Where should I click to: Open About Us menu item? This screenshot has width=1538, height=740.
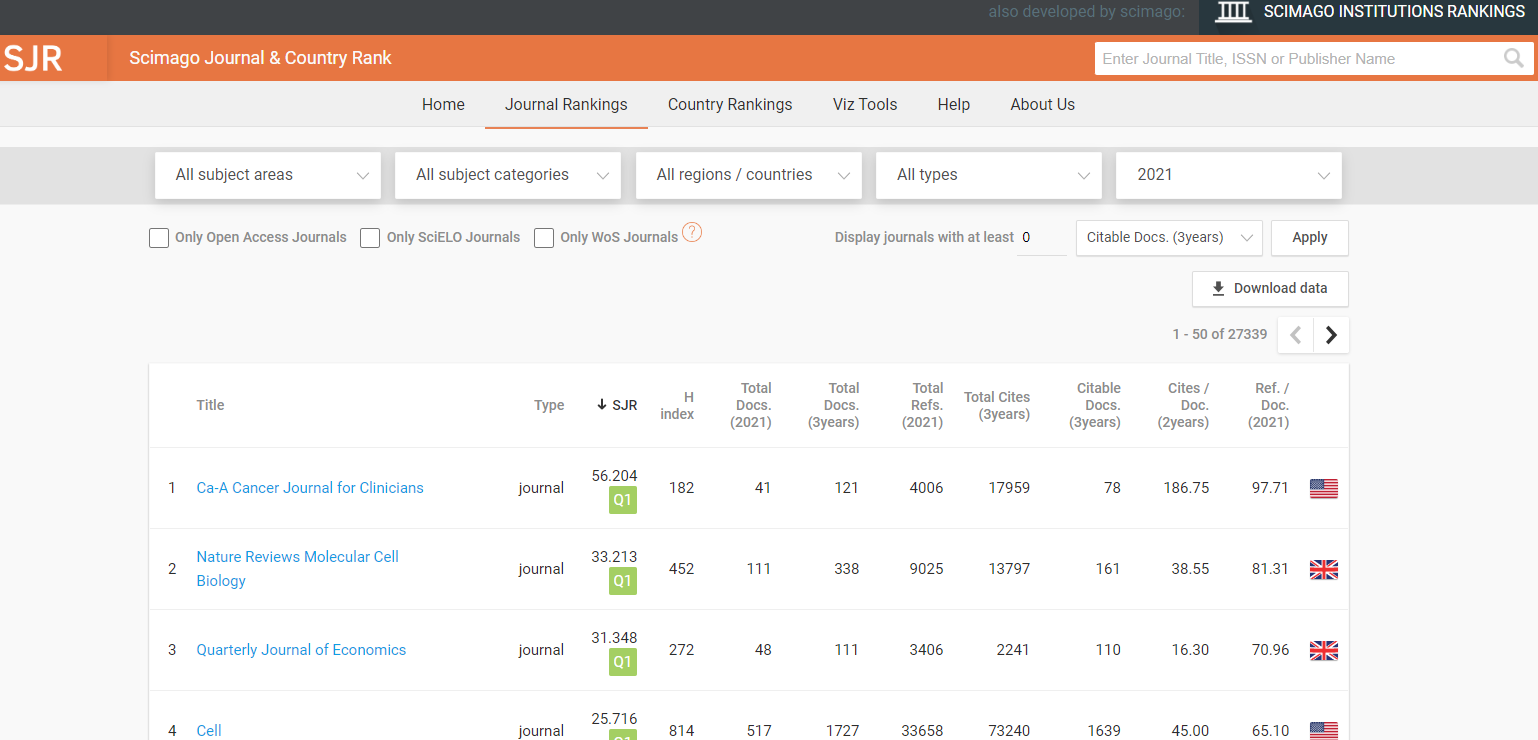[1043, 104]
